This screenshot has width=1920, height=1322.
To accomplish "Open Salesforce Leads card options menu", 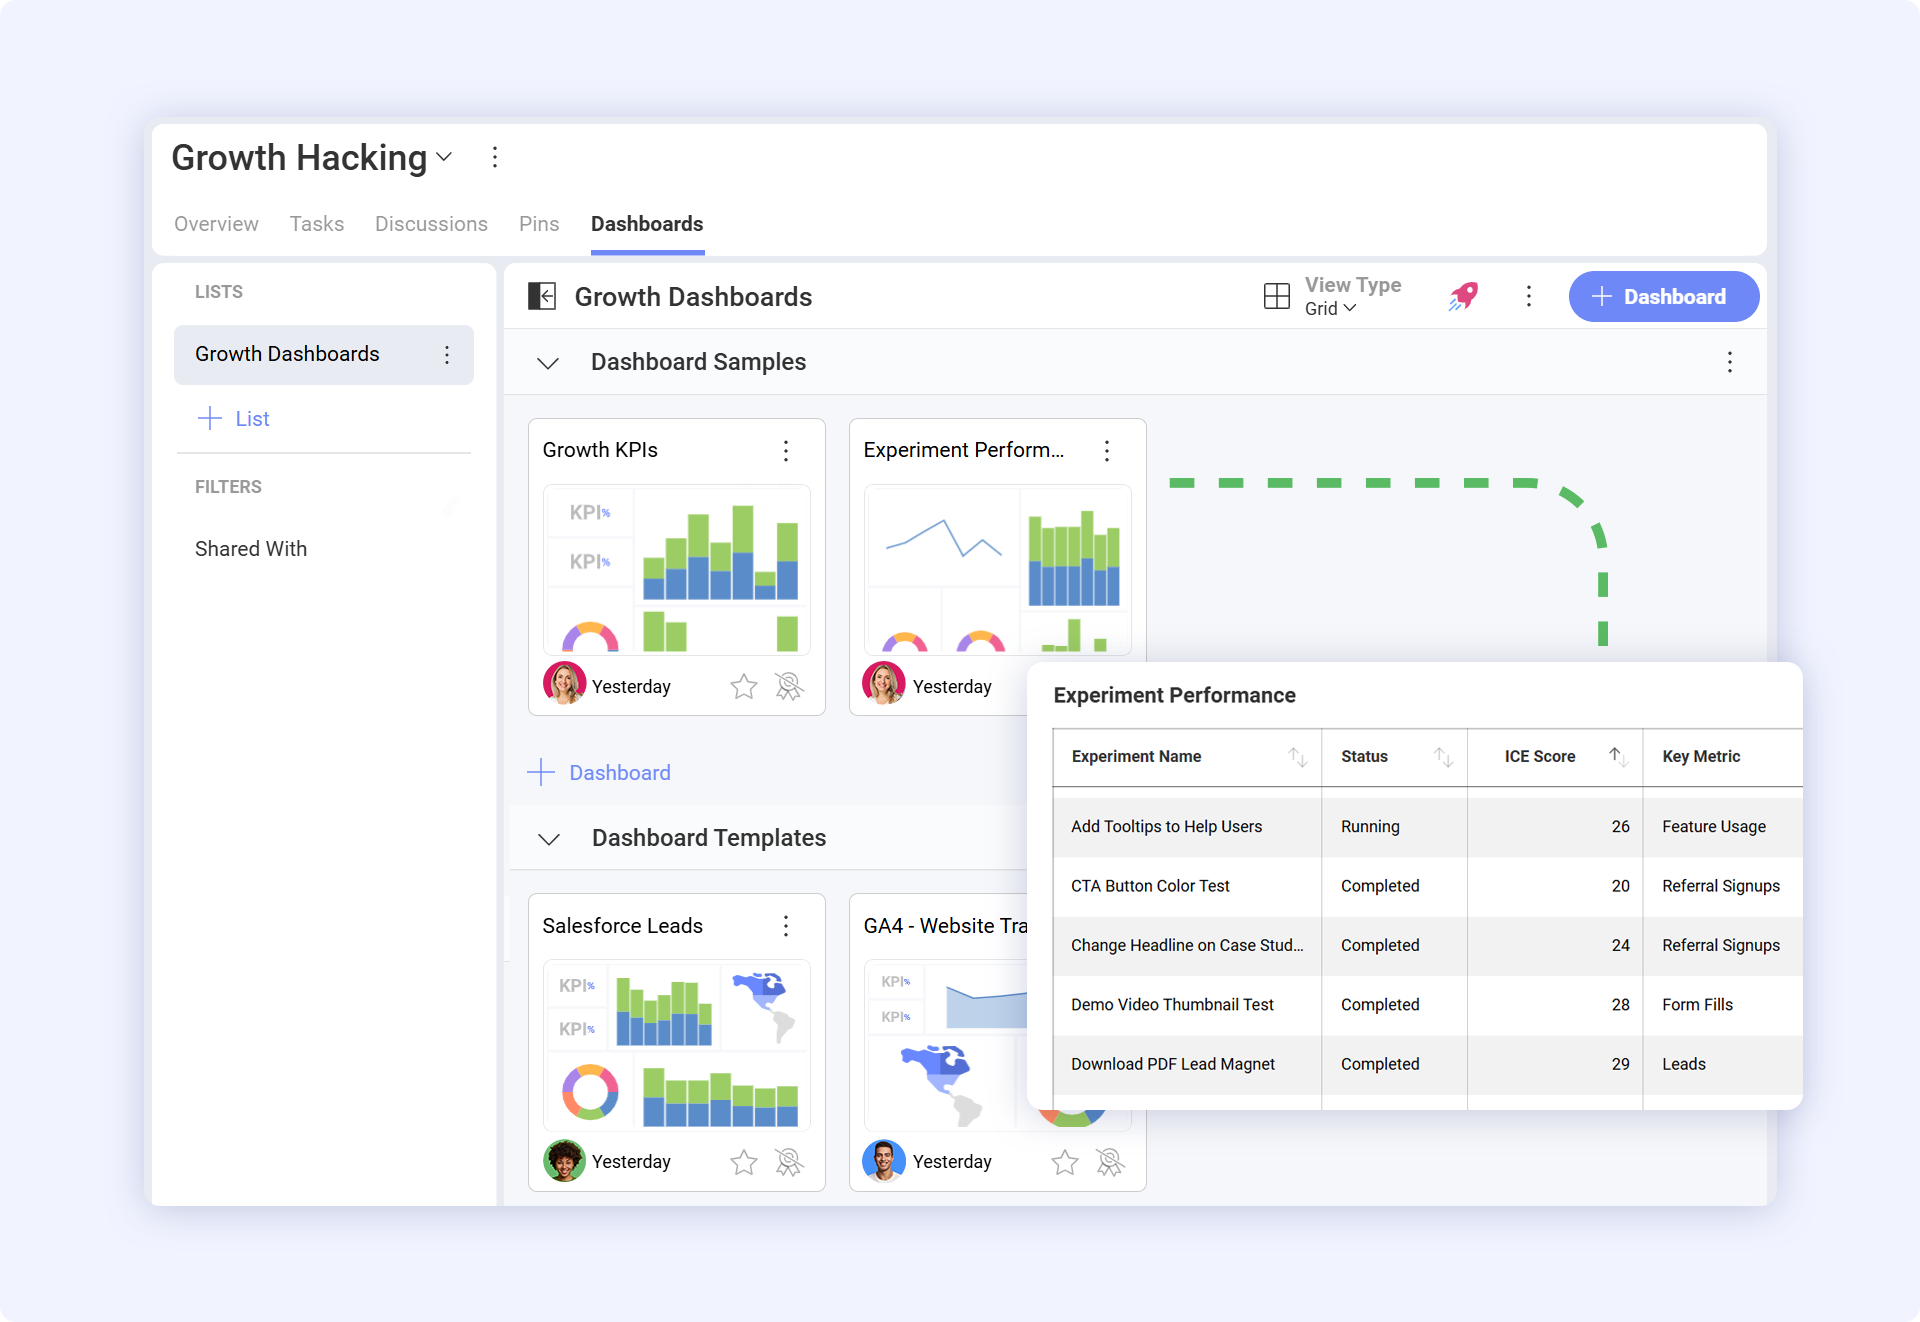I will click(786, 926).
